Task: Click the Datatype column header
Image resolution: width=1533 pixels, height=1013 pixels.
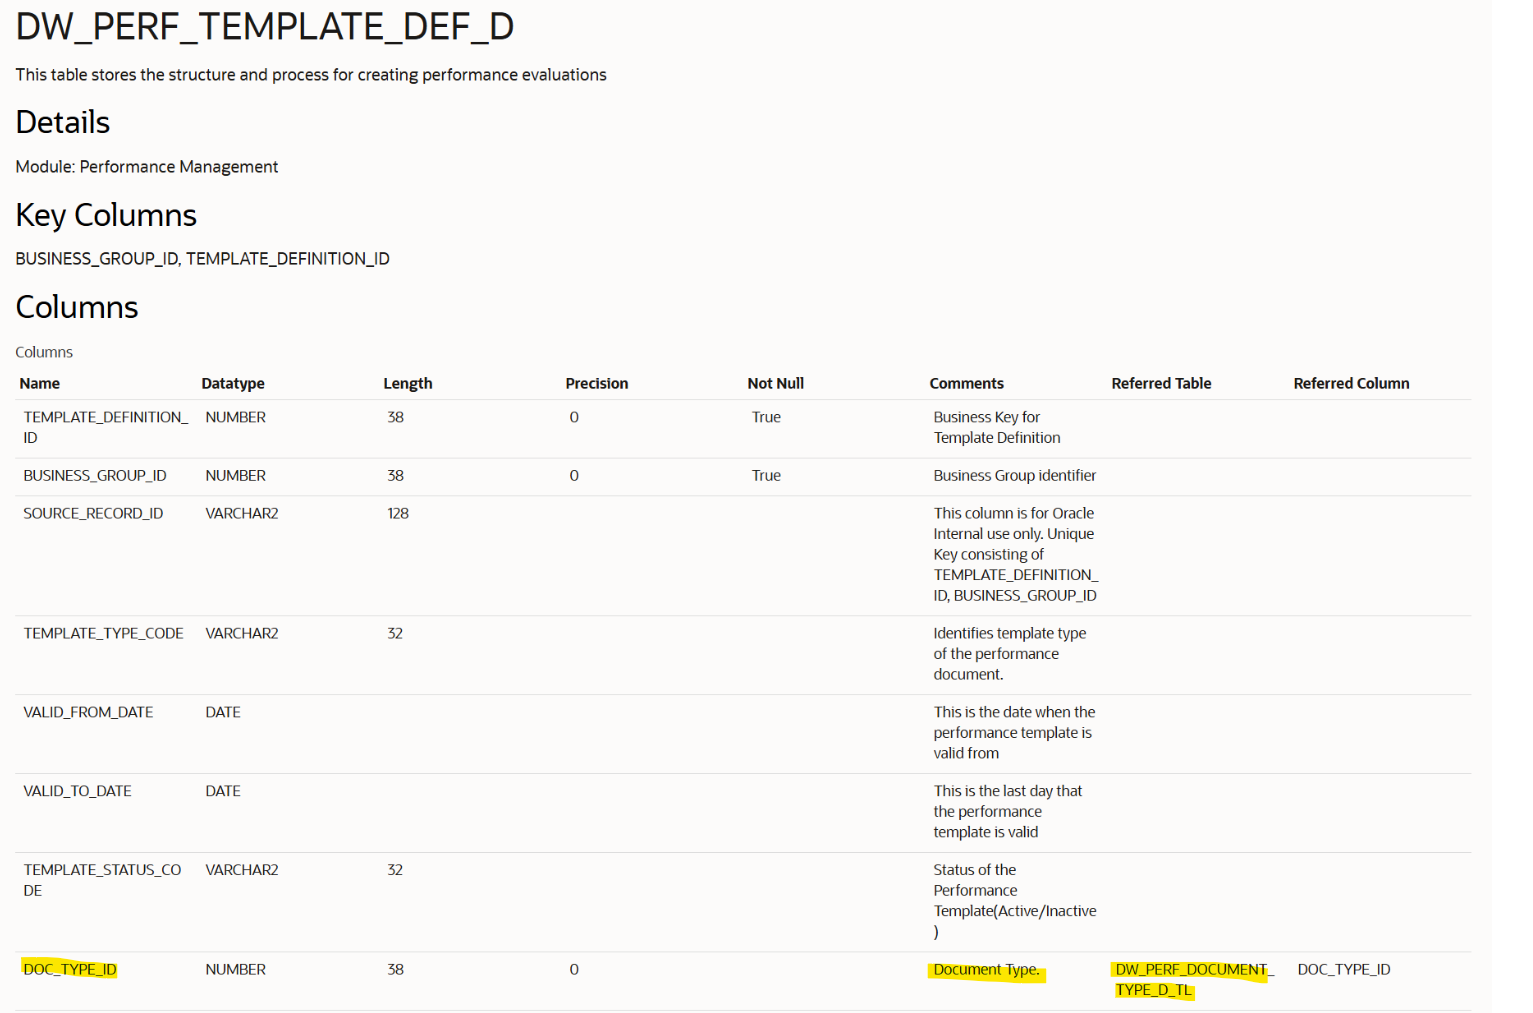Action: point(233,383)
